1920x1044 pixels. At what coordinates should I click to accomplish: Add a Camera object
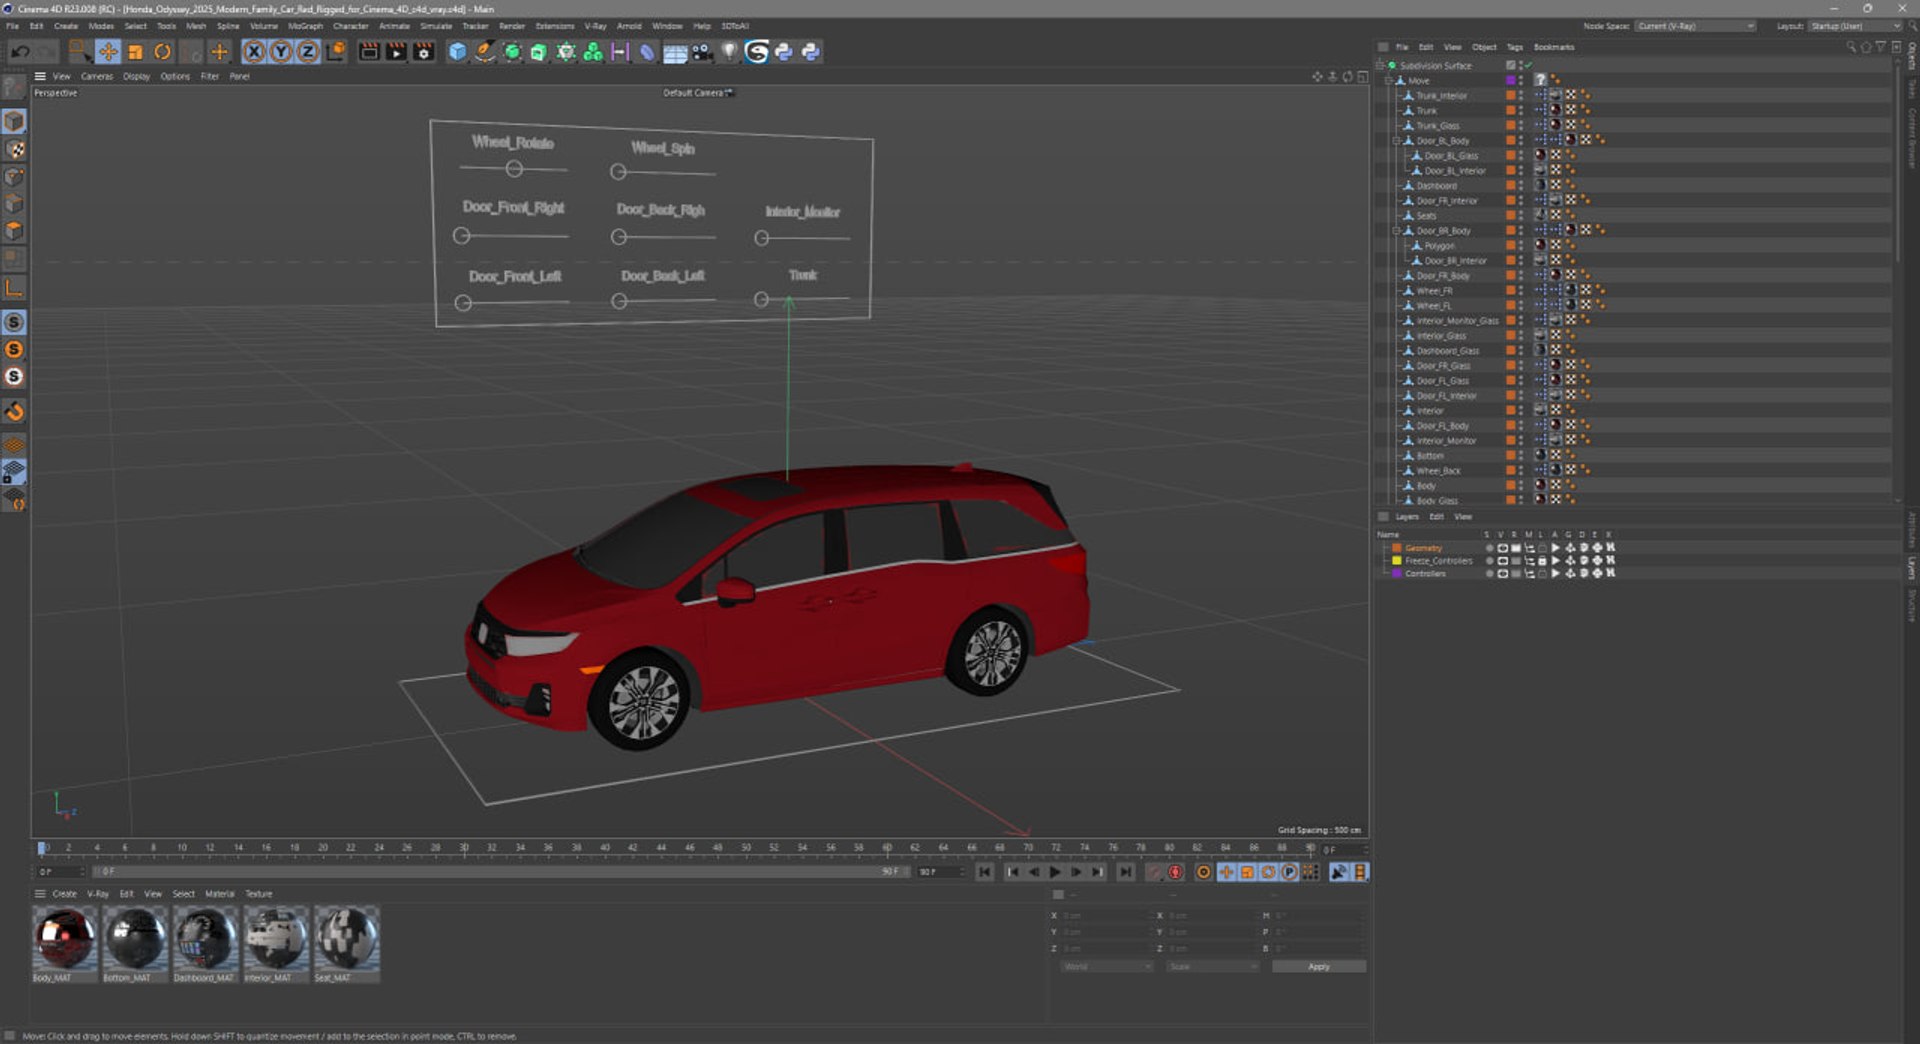tap(702, 52)
